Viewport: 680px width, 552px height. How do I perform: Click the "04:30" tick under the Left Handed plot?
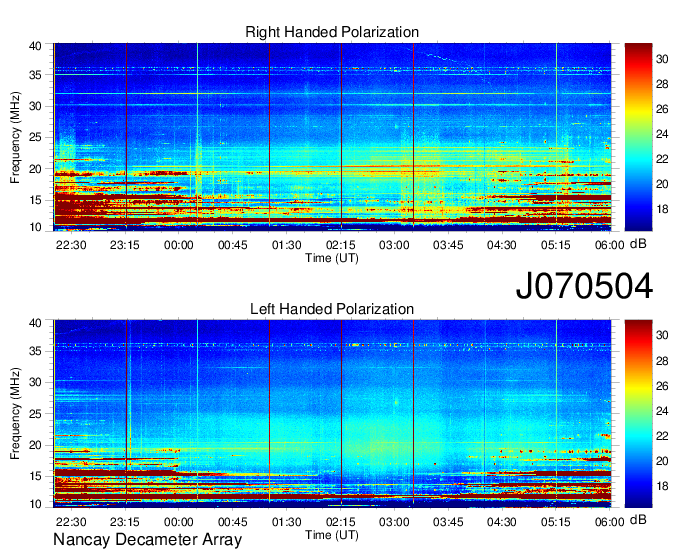502,522
